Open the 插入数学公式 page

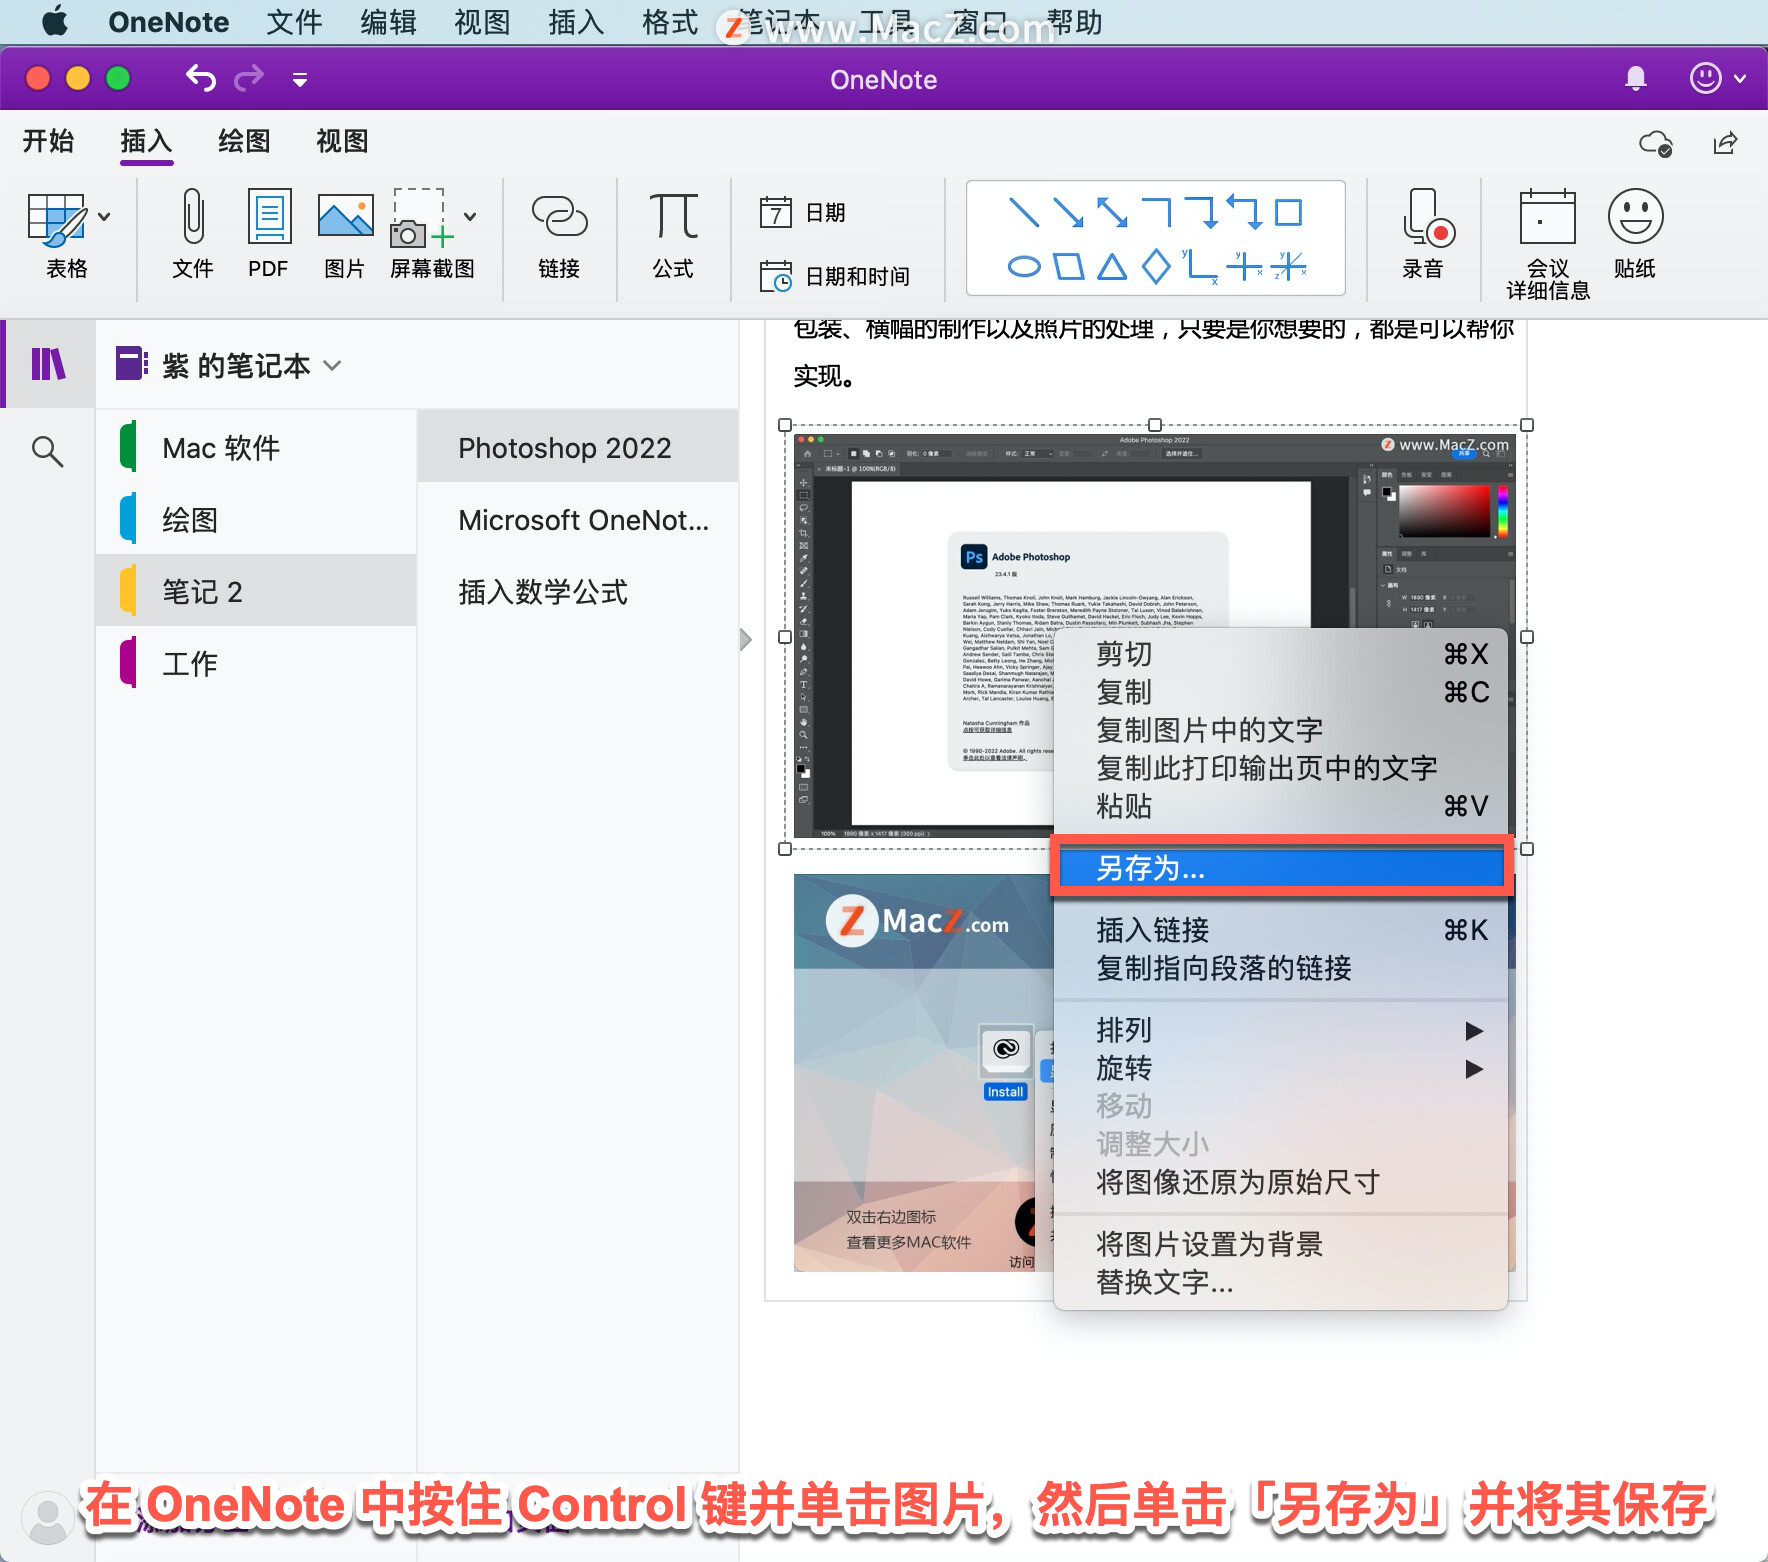tap(578, 591)
